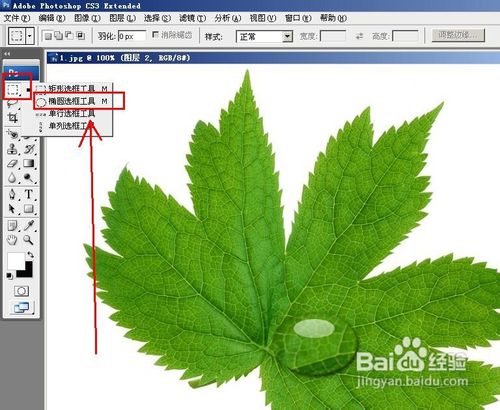Toggle Quick Mask mode
The image size is (500, 410).
tap(21, 291)
